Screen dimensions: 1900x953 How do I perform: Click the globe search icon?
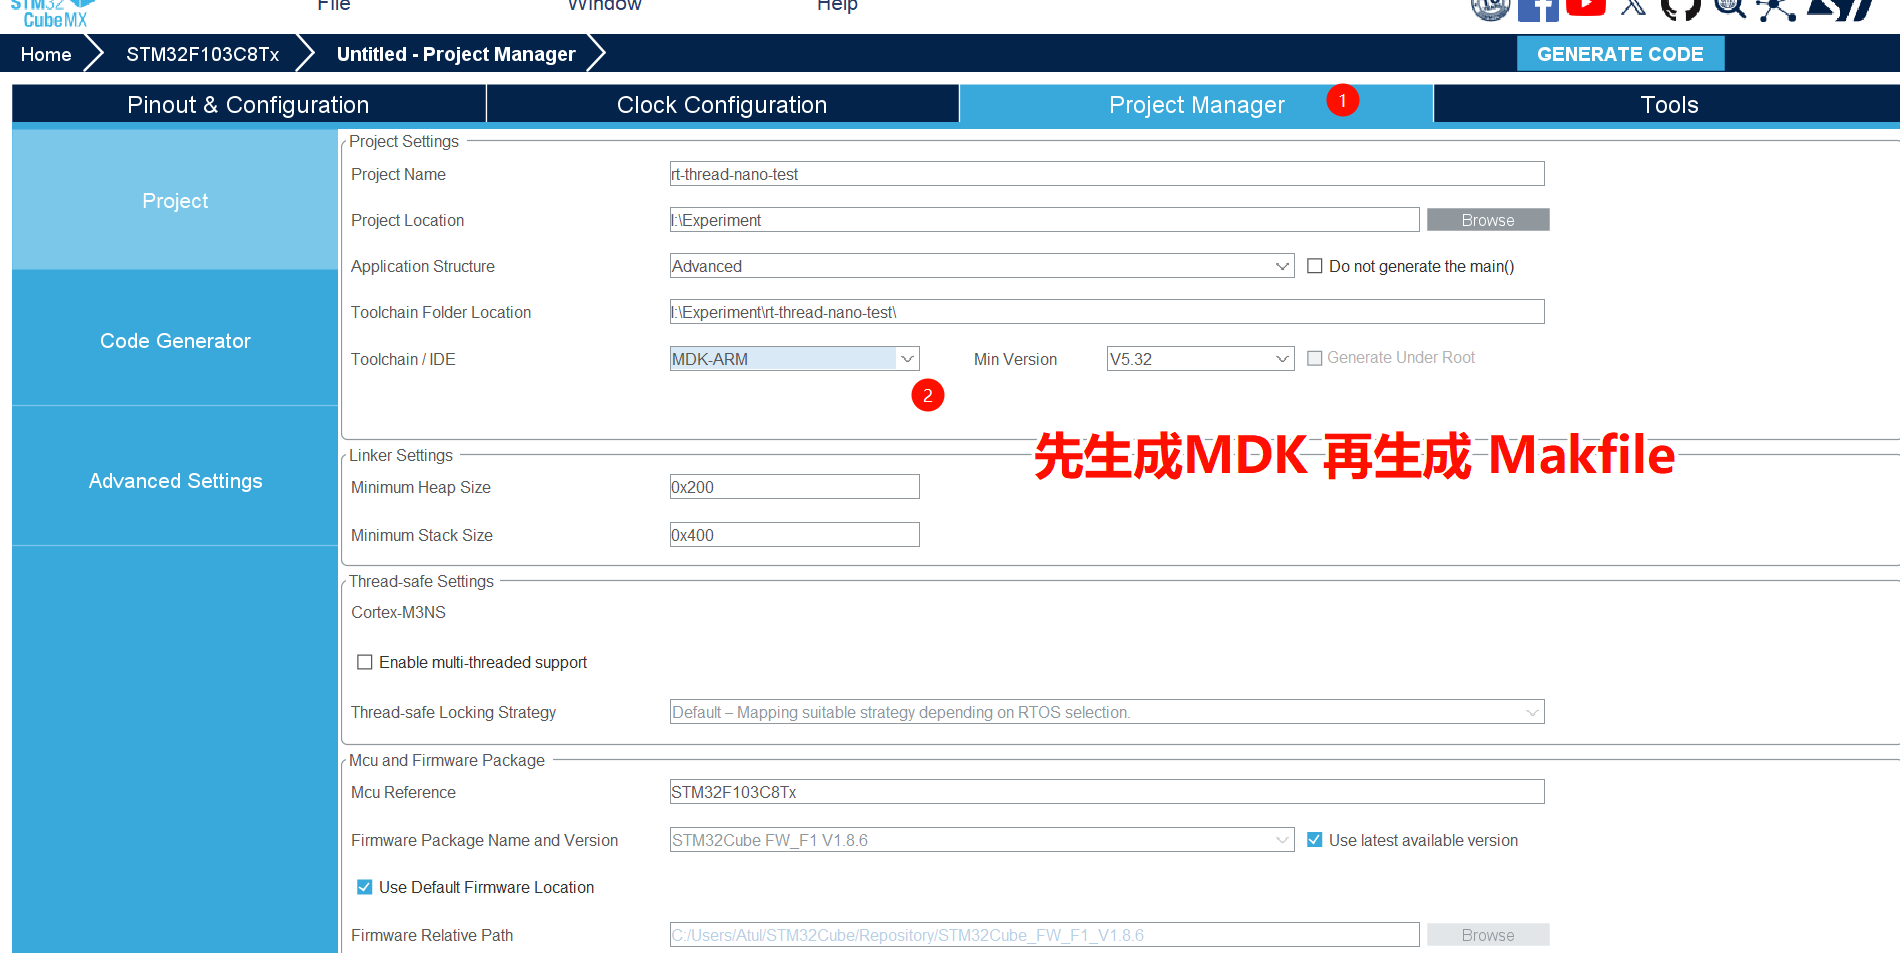click(x=1729, y=8)
